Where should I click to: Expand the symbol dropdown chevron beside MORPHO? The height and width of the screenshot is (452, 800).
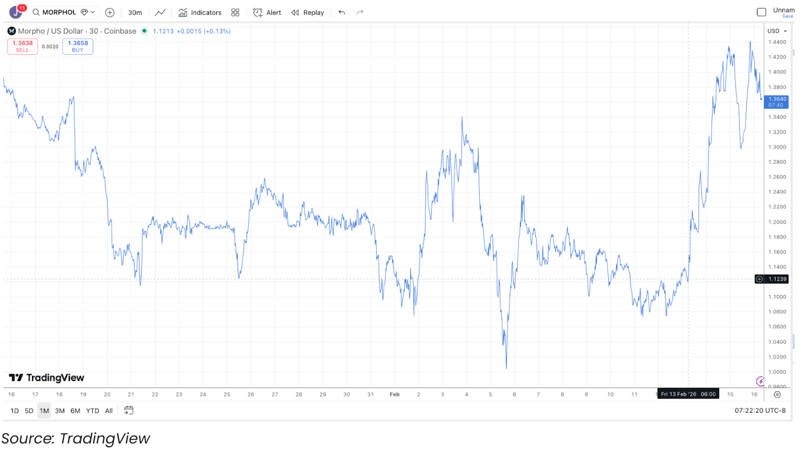(x=93, y=12)
